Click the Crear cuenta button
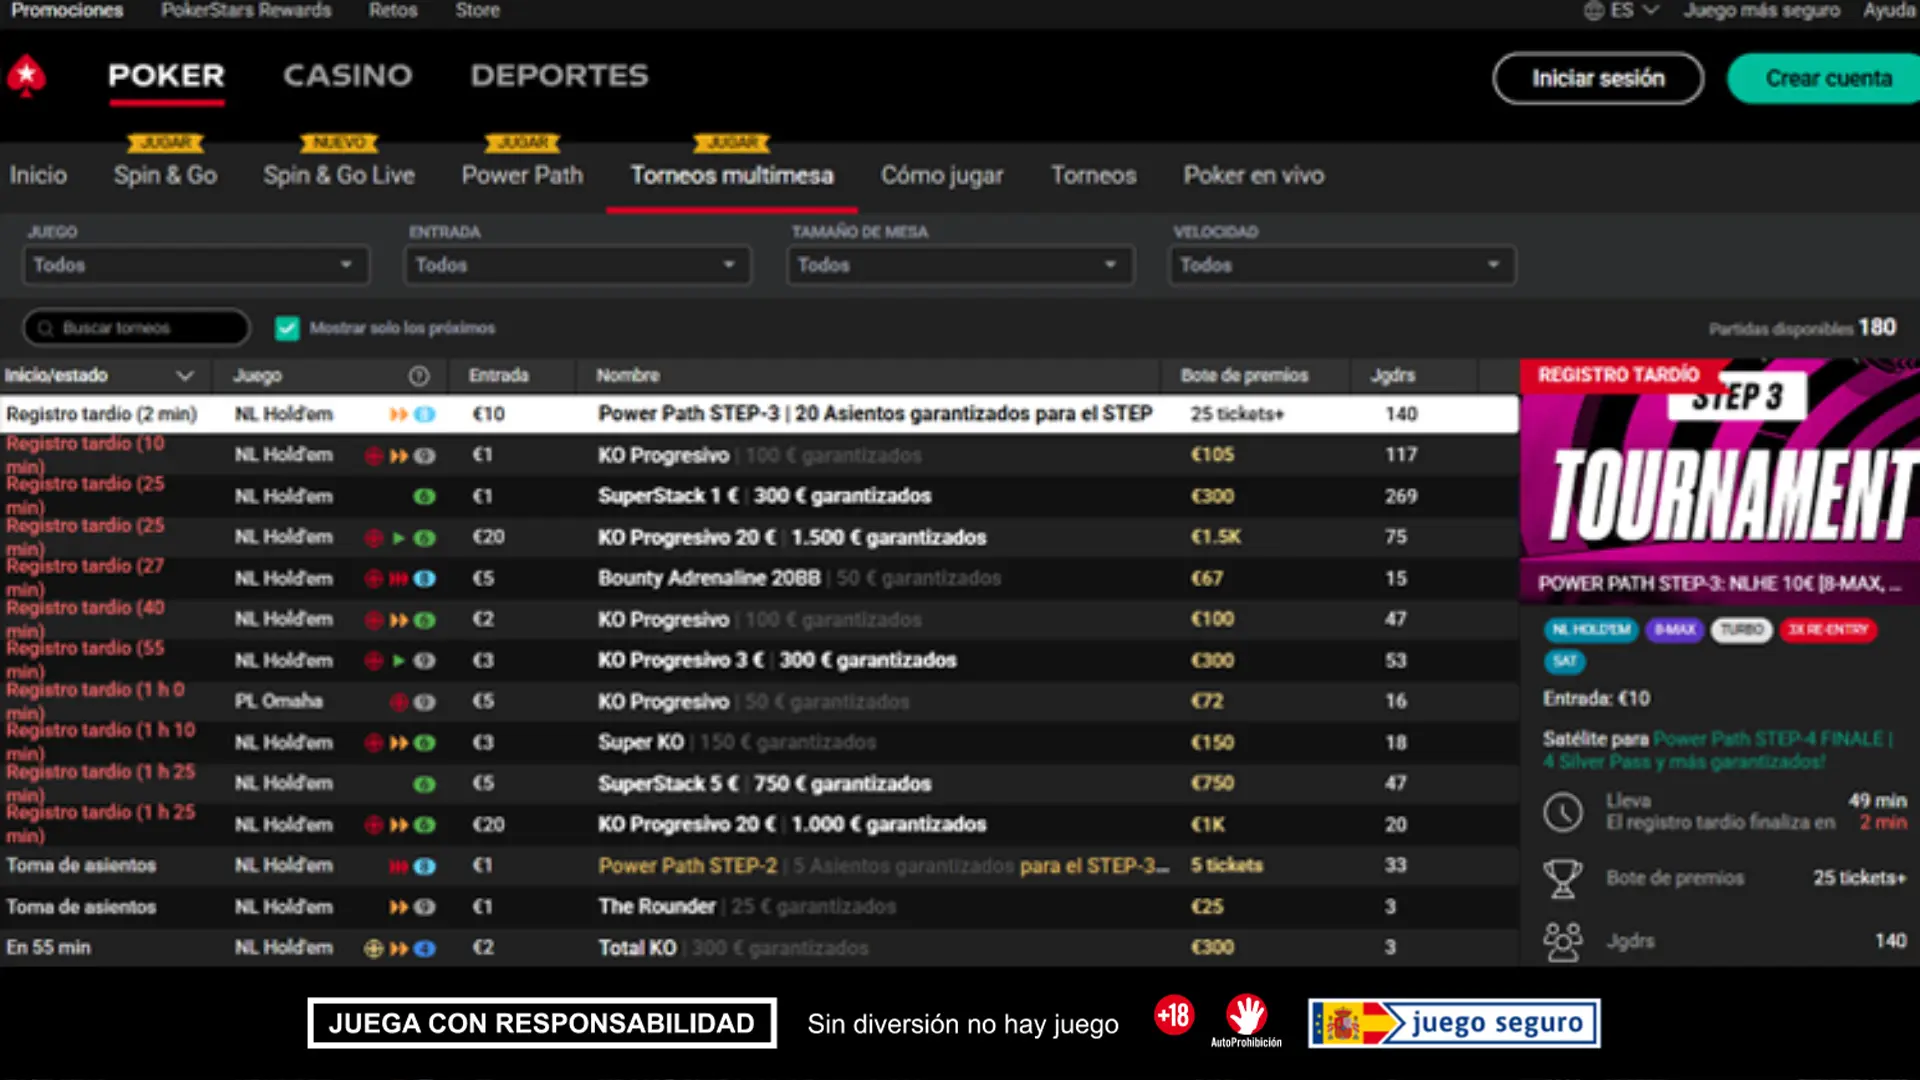 coord(1827,78)
